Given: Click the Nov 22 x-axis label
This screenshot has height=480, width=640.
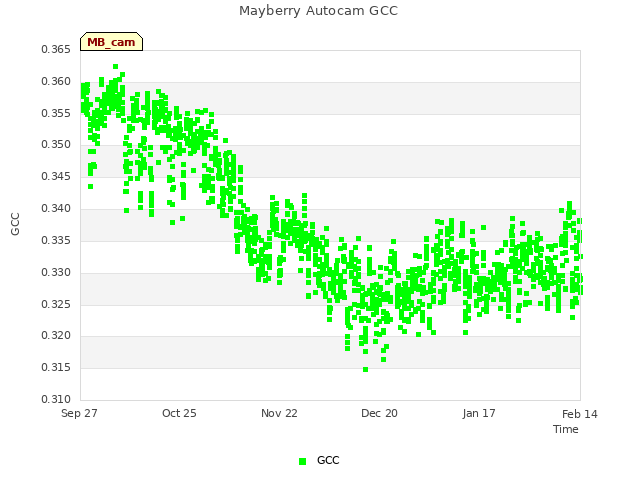Looking at the screenshot, I should pyautogui.click(x=279, y=413).
